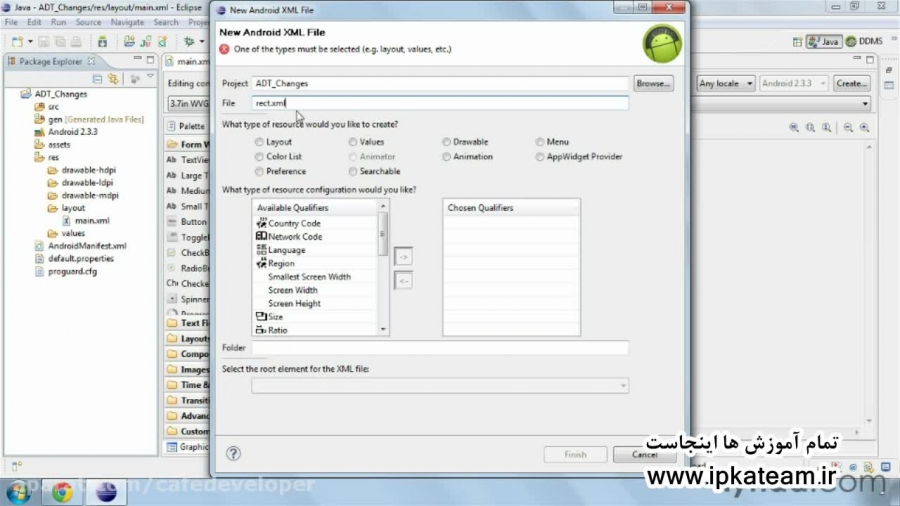Switch to the Package Explorer tab
The height and width of the screenshot is (506, 900).
(50, 61)
